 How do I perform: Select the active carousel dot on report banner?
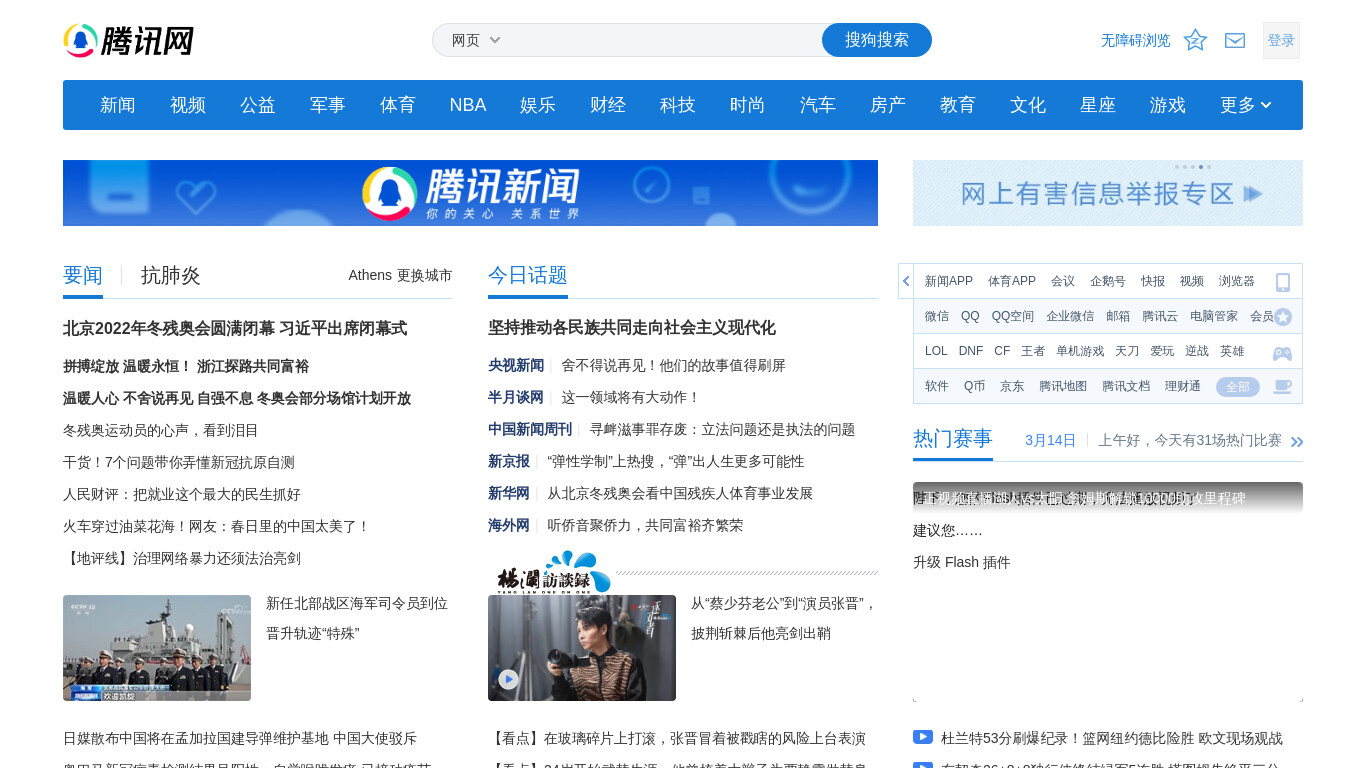point(1201,167)
